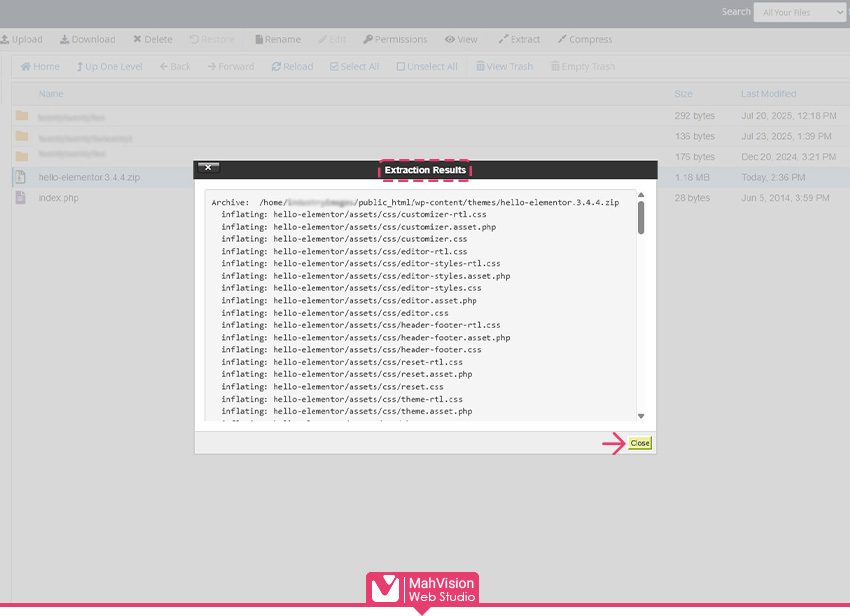Click the extraction log scroll-down arrow
This screenshot has height=616, width=850.
[641, 416]
